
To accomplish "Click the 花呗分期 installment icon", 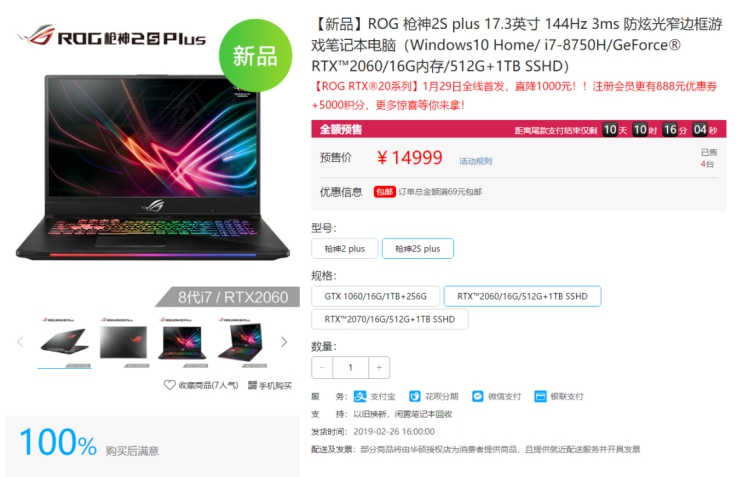I will [415, 396].
